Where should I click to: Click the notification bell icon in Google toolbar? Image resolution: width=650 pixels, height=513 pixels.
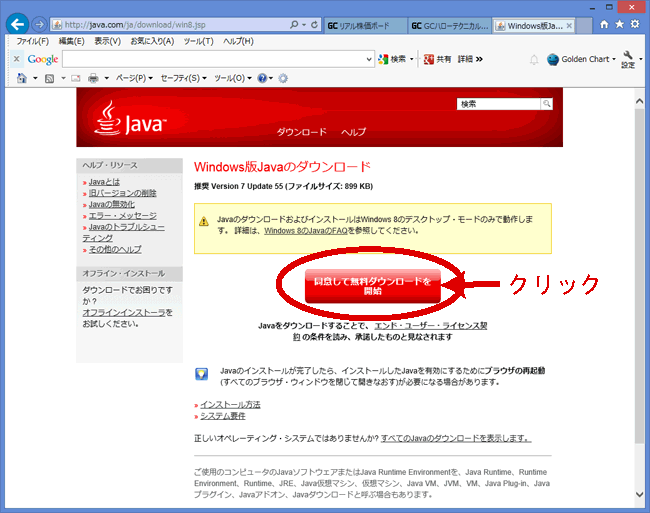click(534, 60)
